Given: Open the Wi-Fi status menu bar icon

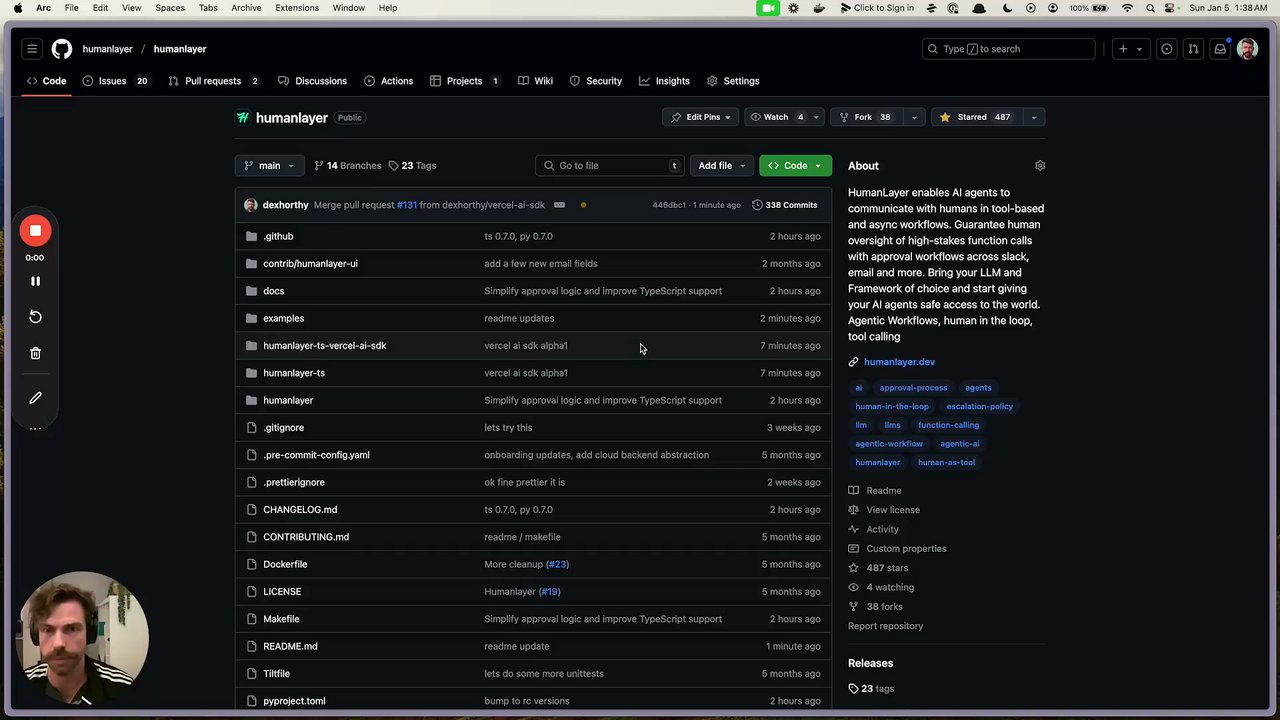Looking at the screenshot, I should click(1128, 8).
